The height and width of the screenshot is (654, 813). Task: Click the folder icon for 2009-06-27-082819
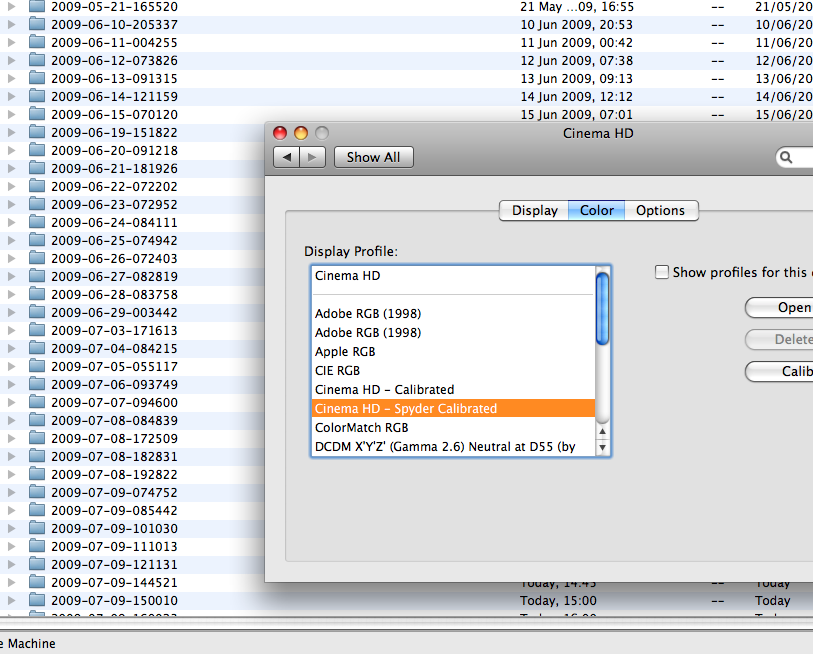[37, 276]
